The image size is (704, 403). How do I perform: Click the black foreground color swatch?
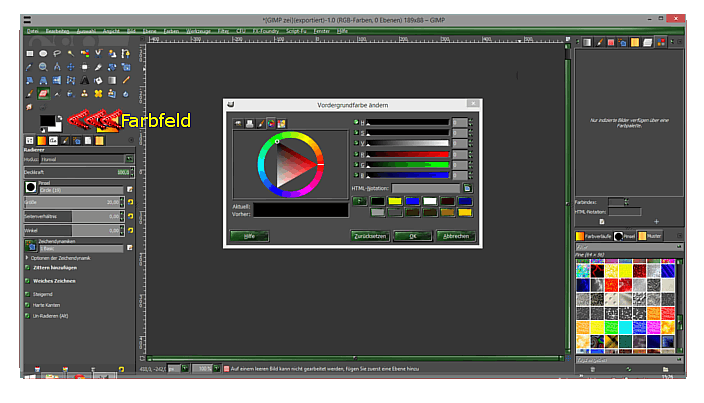pyautogui.click(x=47, y=121)
